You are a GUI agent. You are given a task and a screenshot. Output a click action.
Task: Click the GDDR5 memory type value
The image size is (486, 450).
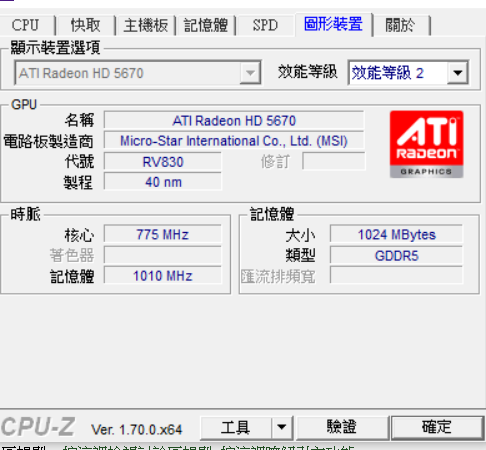(396, 255)
